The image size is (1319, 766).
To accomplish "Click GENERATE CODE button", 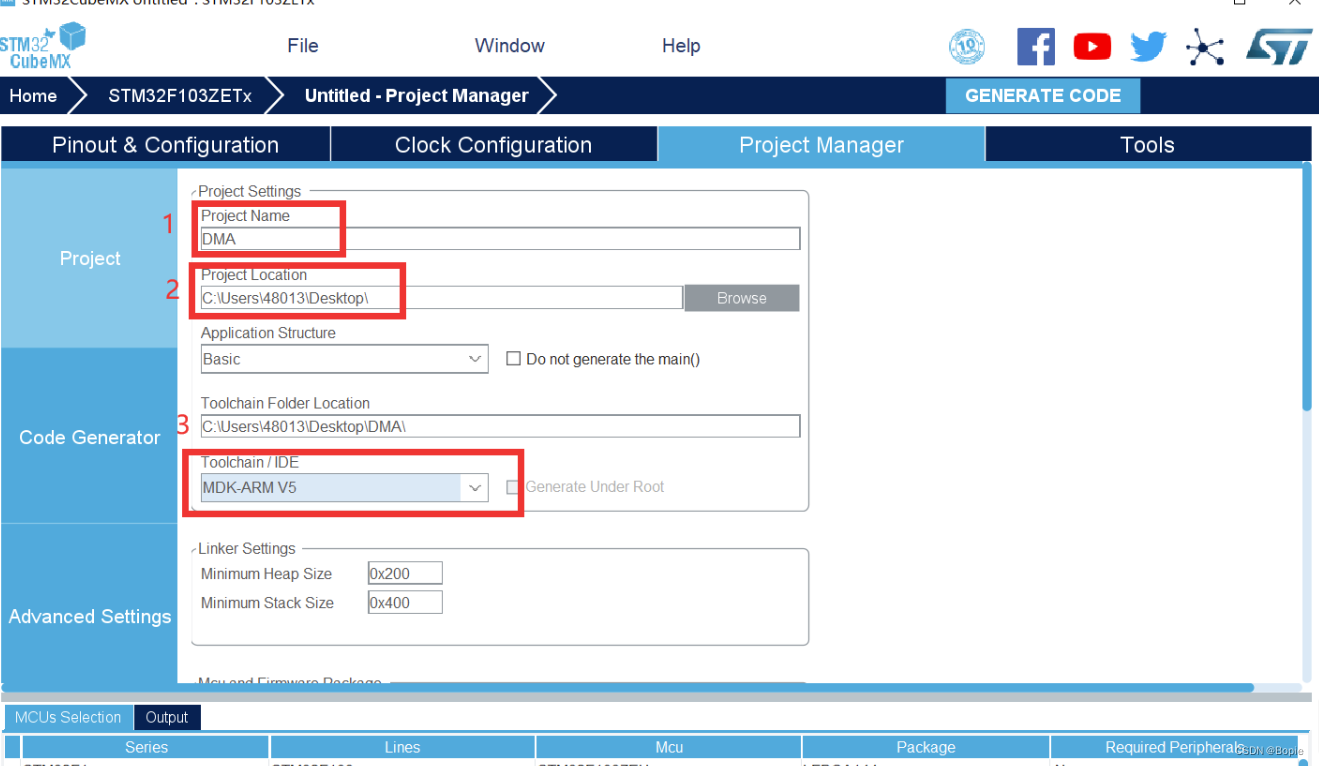I will (1043, 96).
